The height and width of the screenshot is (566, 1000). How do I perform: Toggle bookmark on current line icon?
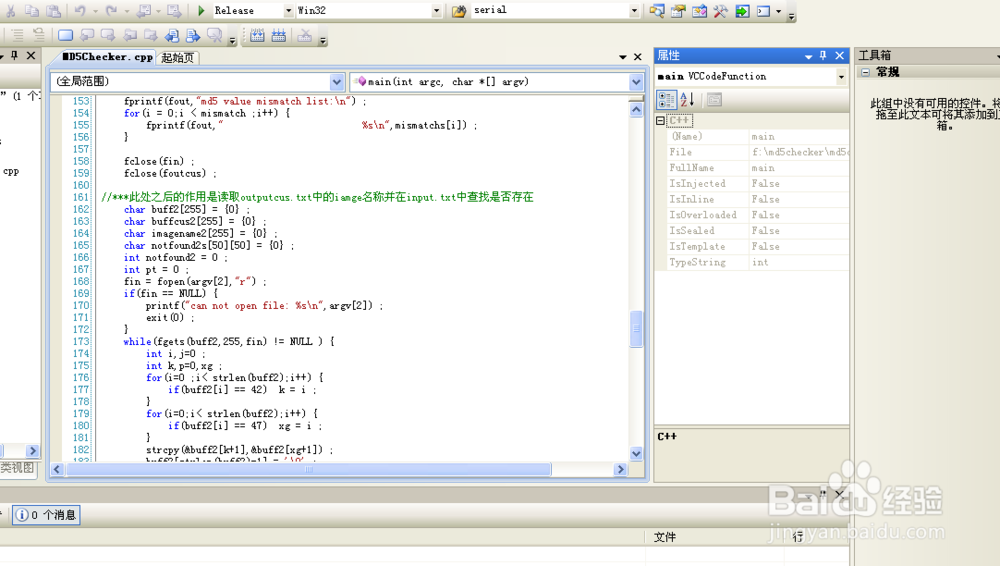(x=65, y=35)
